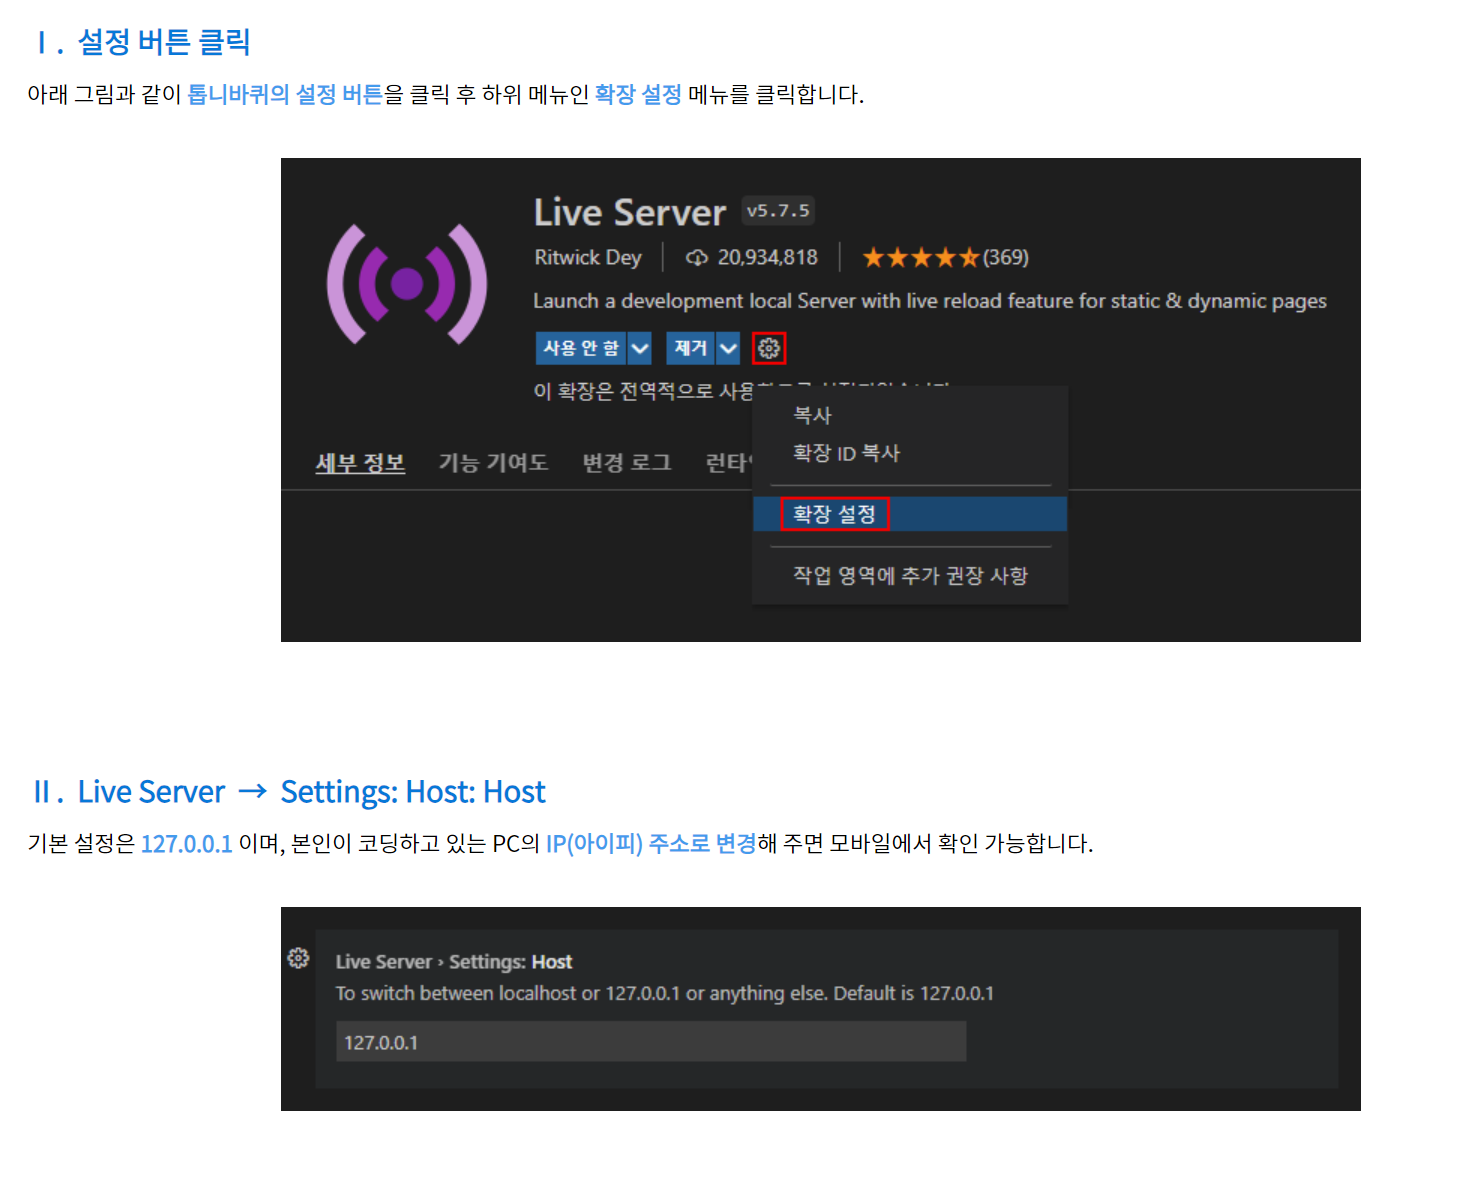Click the highlighted IP(아이피) 주소로 변경 text
The height and width of the screenshot is (1177, 1476).
651,844
